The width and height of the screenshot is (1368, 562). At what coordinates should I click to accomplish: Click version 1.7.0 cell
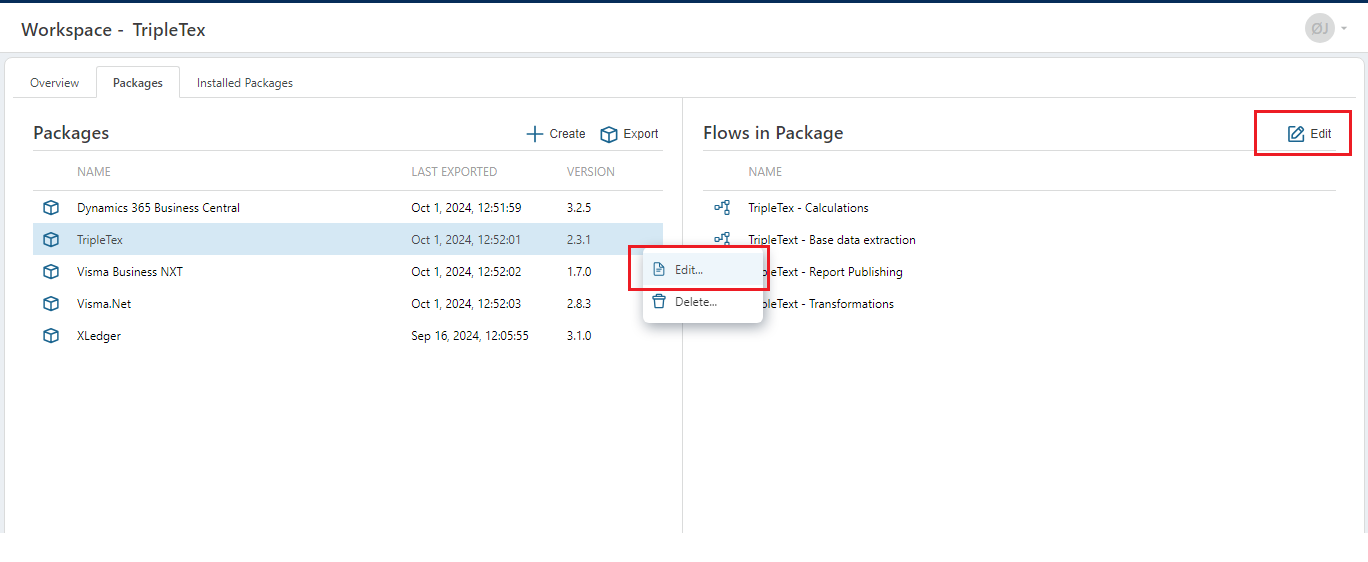[x=579, y=272]
